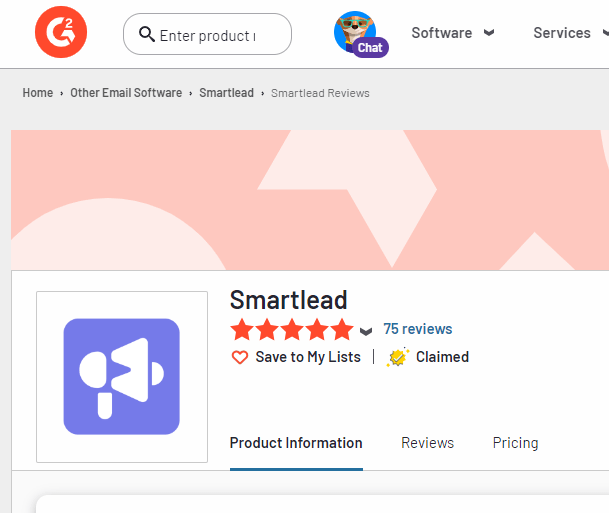
Task: Go to Home breadcrumb link
Action: pos(38,93)
